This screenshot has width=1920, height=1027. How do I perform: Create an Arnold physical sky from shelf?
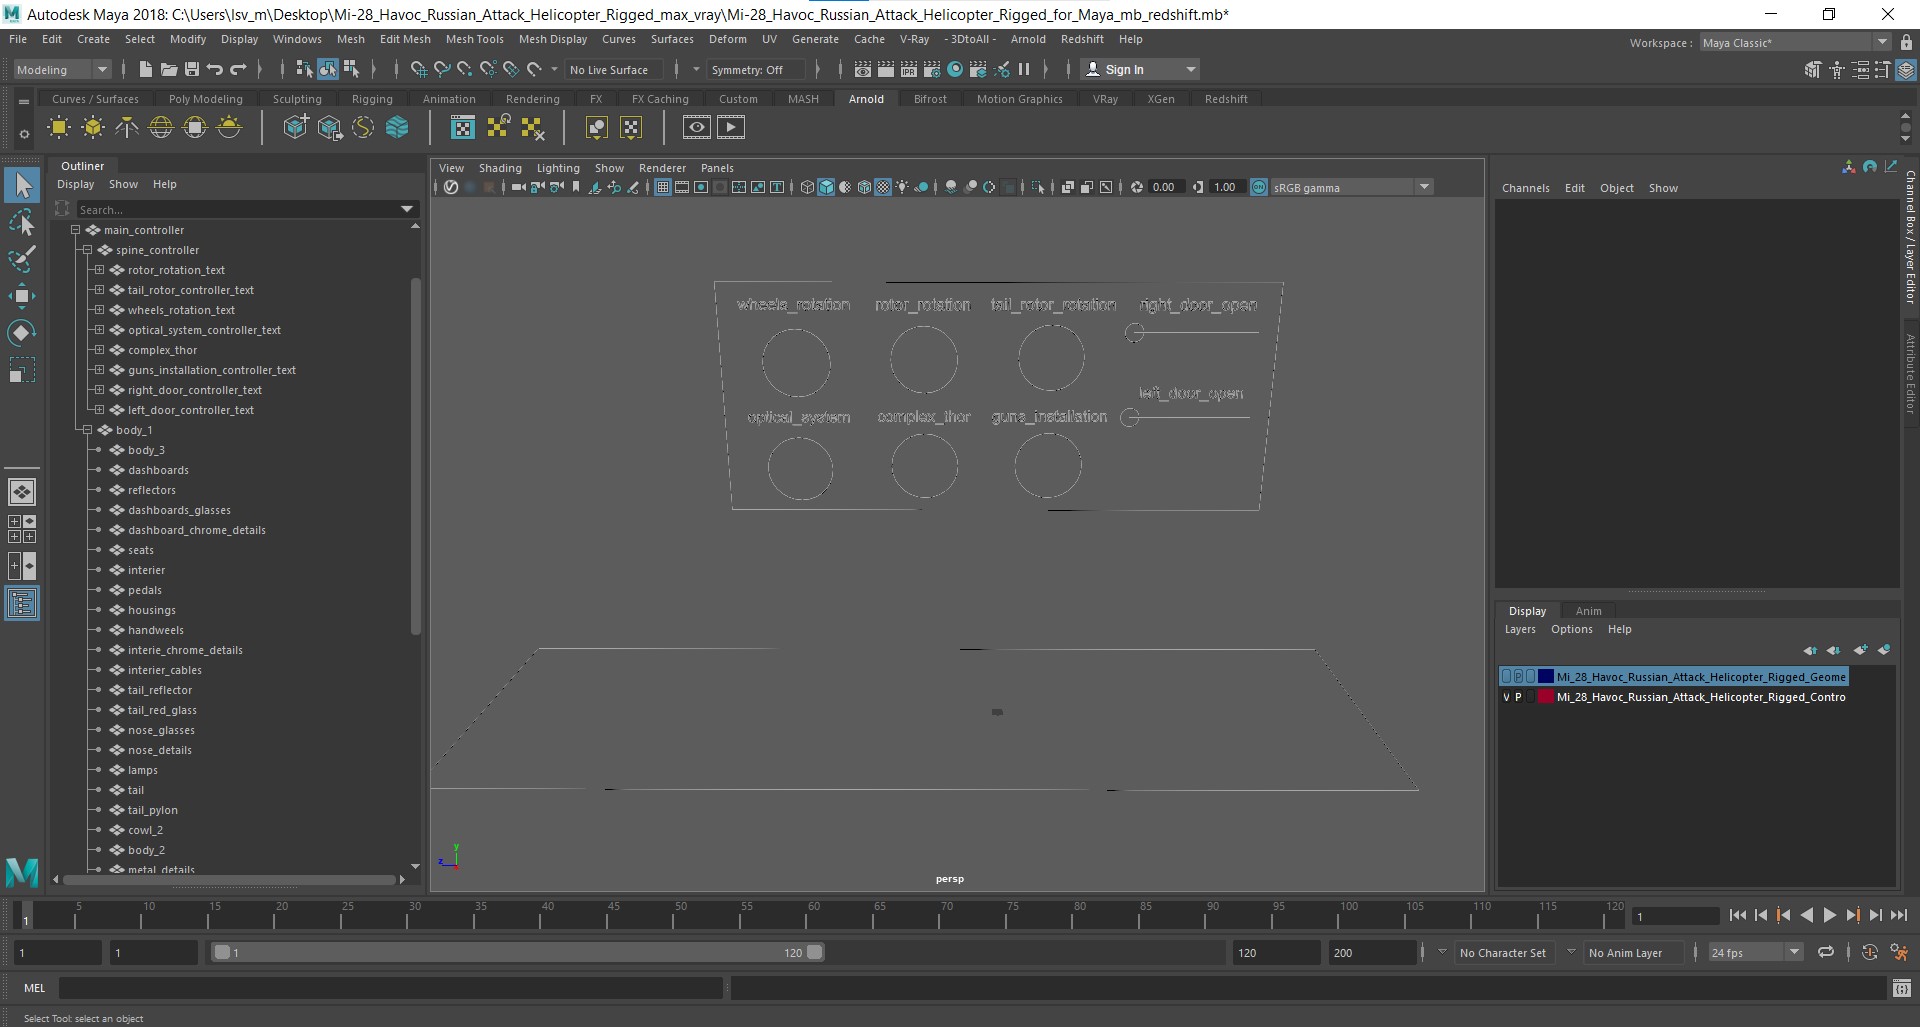(x=229, y=127)
